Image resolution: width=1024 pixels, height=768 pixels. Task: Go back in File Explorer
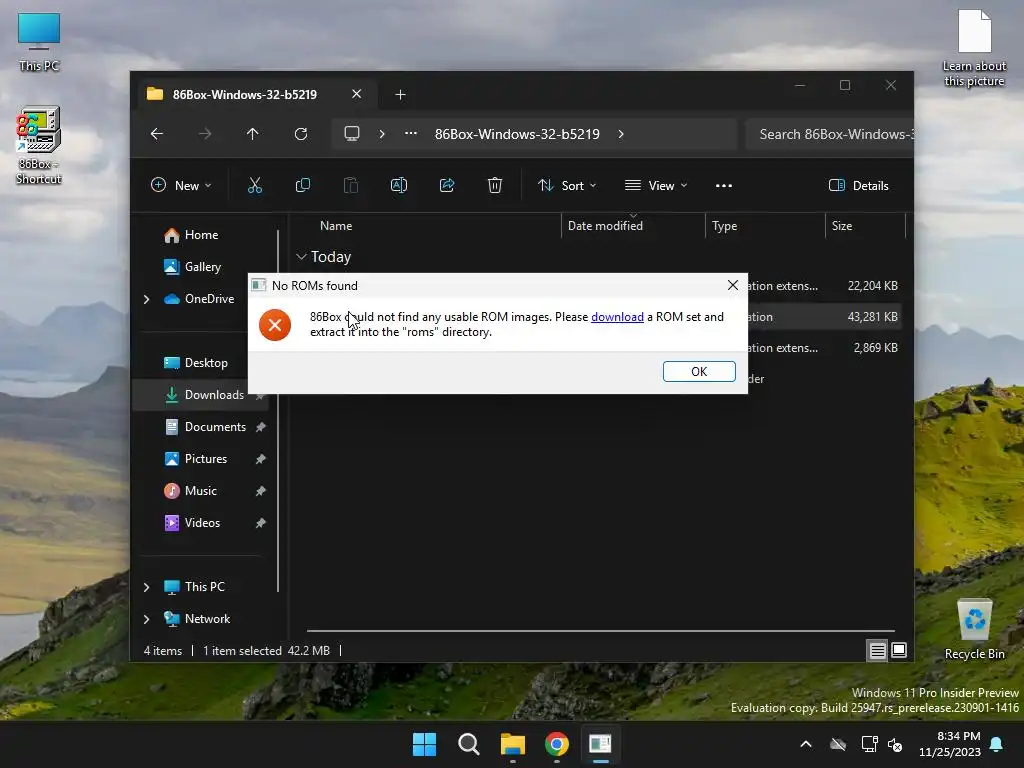pos(157,134)
